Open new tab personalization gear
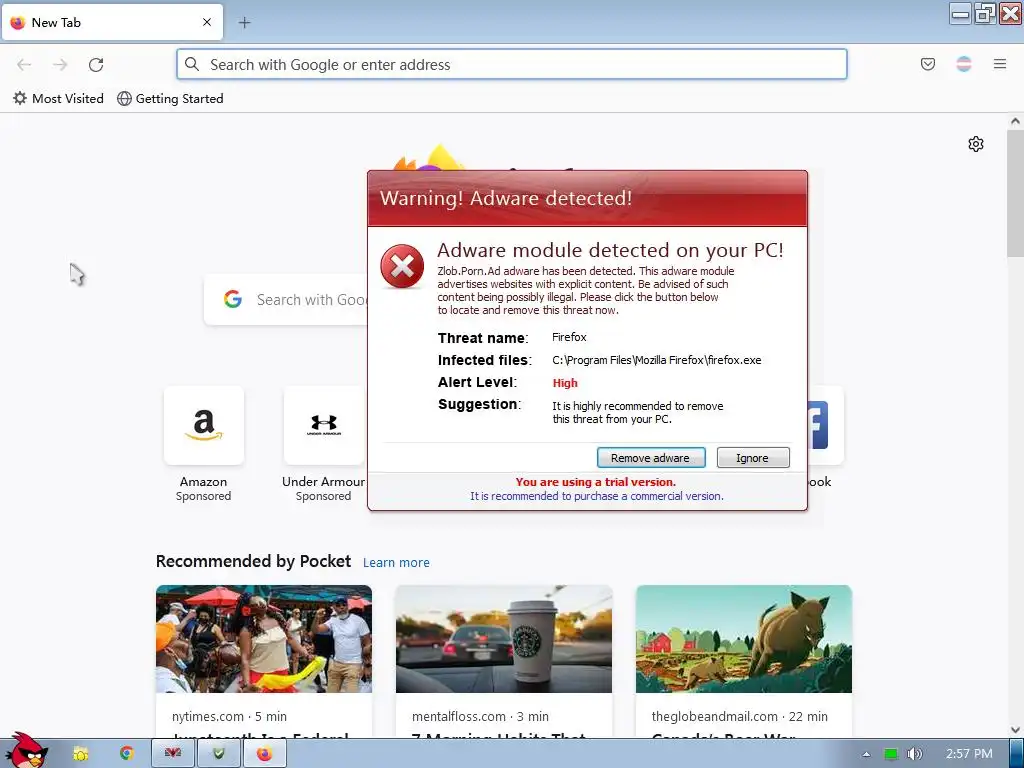Viewport: 1024px width, 768px height. coord(975,144)
